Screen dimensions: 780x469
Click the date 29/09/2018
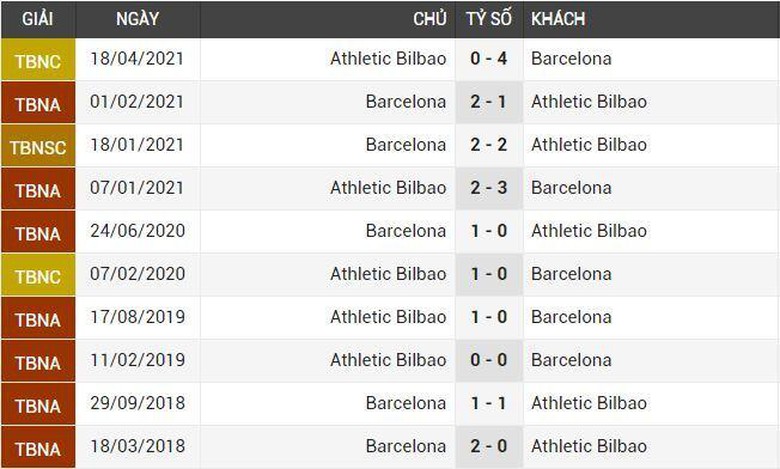pos(136,403)
